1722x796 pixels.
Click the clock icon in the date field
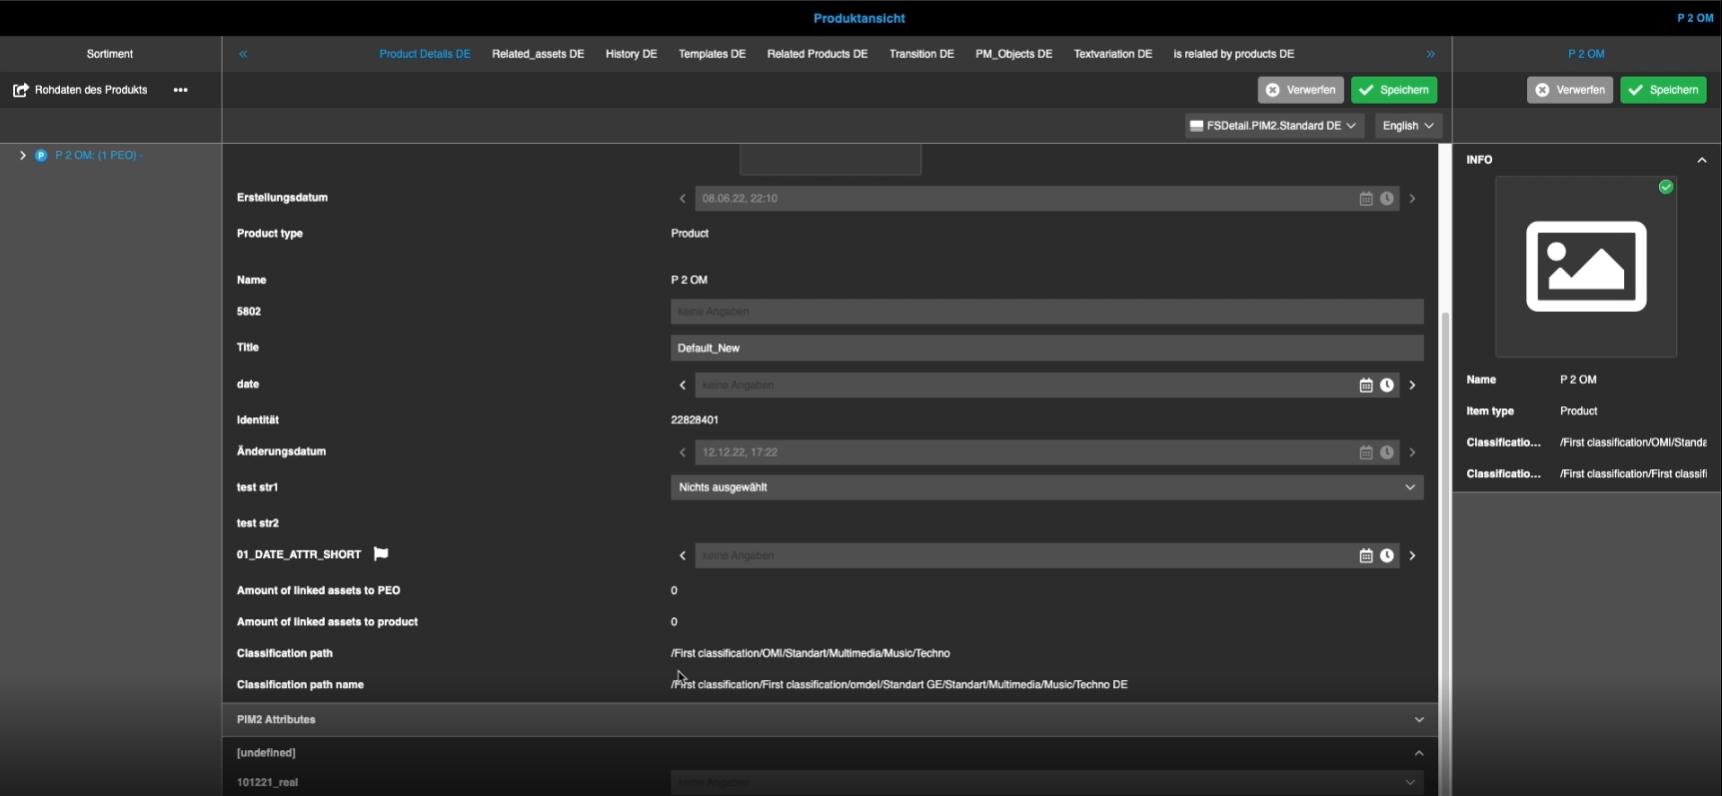(1387, 385)
